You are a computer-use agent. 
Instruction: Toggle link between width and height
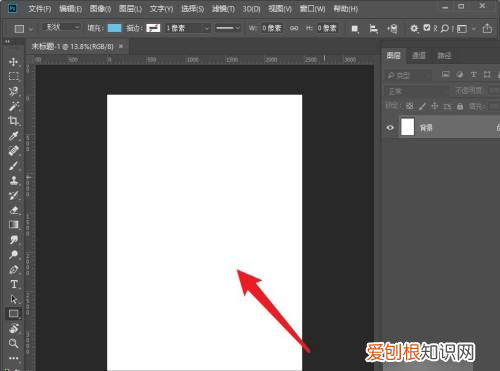click(294, 28)
